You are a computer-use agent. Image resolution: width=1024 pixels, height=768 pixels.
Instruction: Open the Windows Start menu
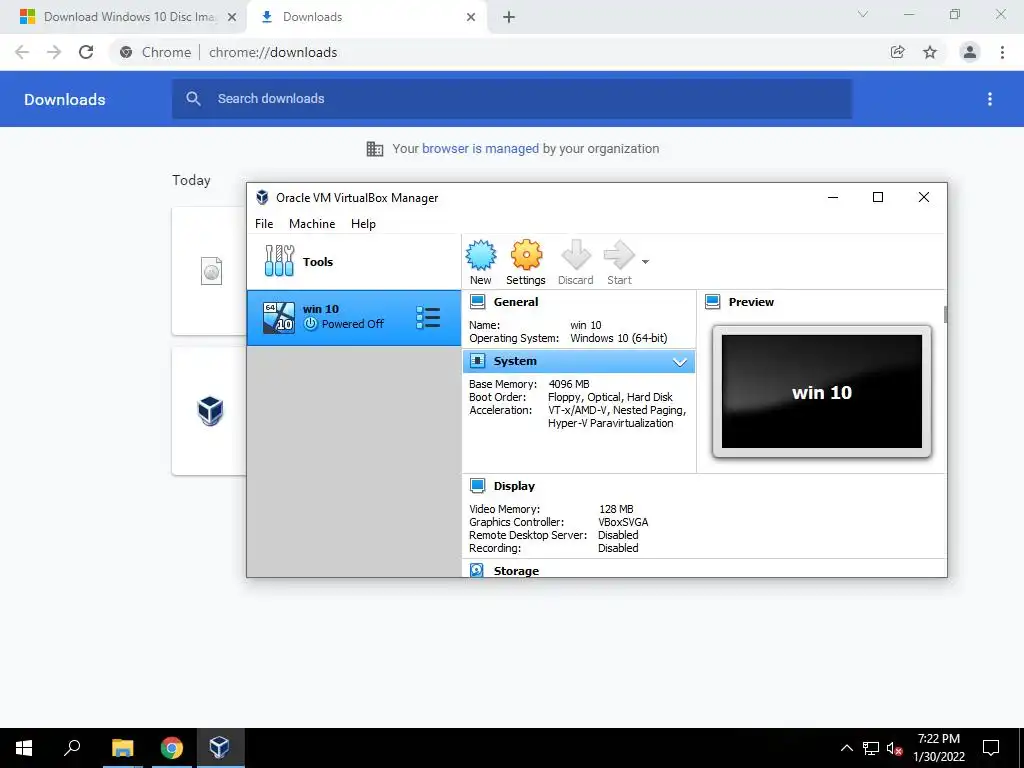[x=24, y=748]
